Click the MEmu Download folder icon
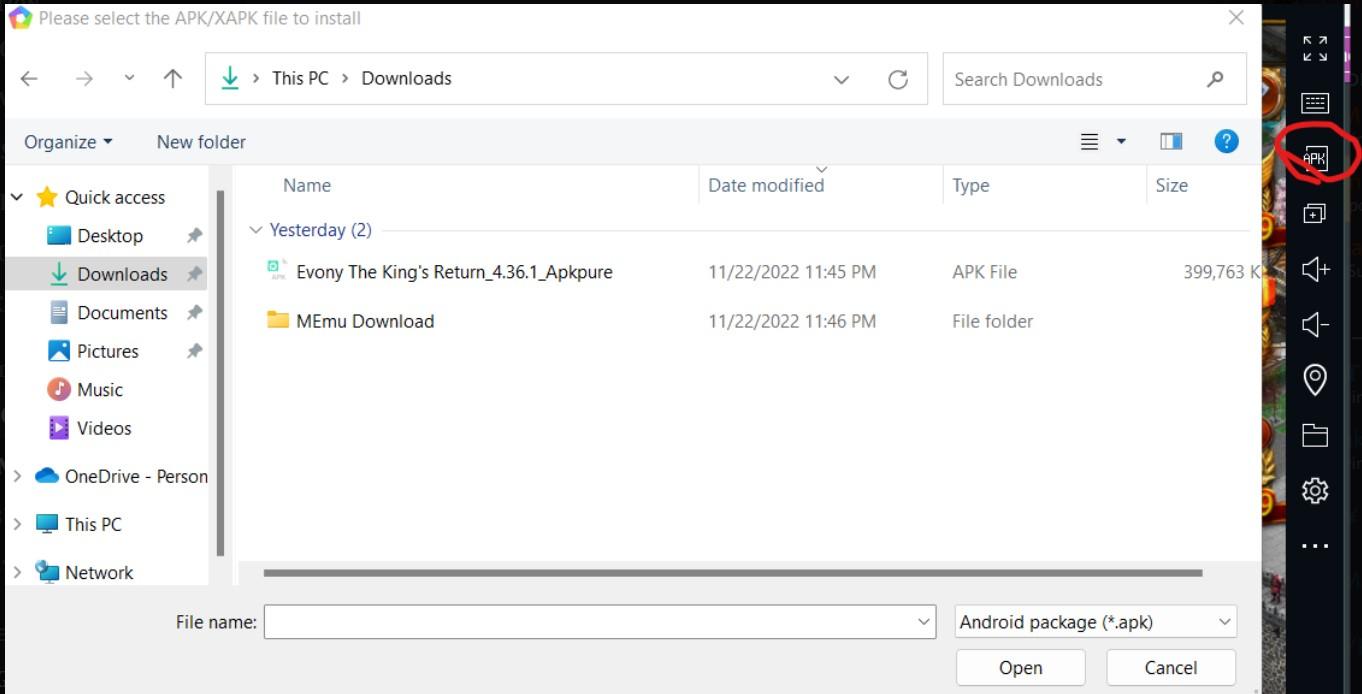Viewport: 1362px width, 694px height. pos(278,320)
